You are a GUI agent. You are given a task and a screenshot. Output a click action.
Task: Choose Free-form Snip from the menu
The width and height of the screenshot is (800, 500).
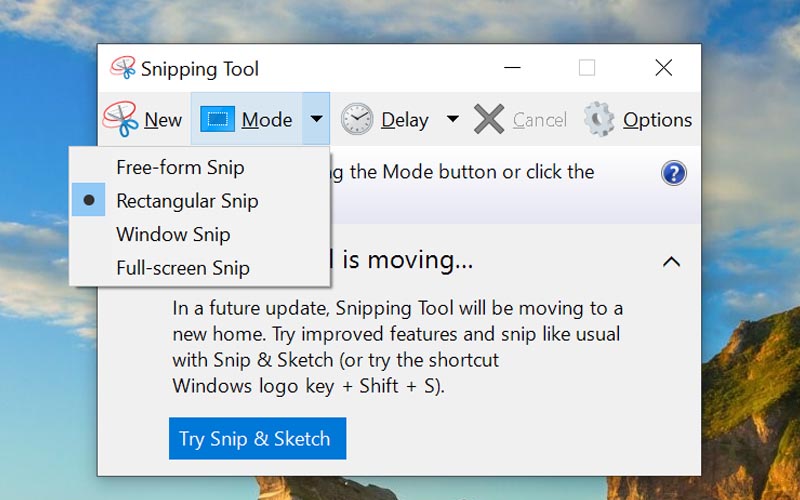tap(180, 167)
